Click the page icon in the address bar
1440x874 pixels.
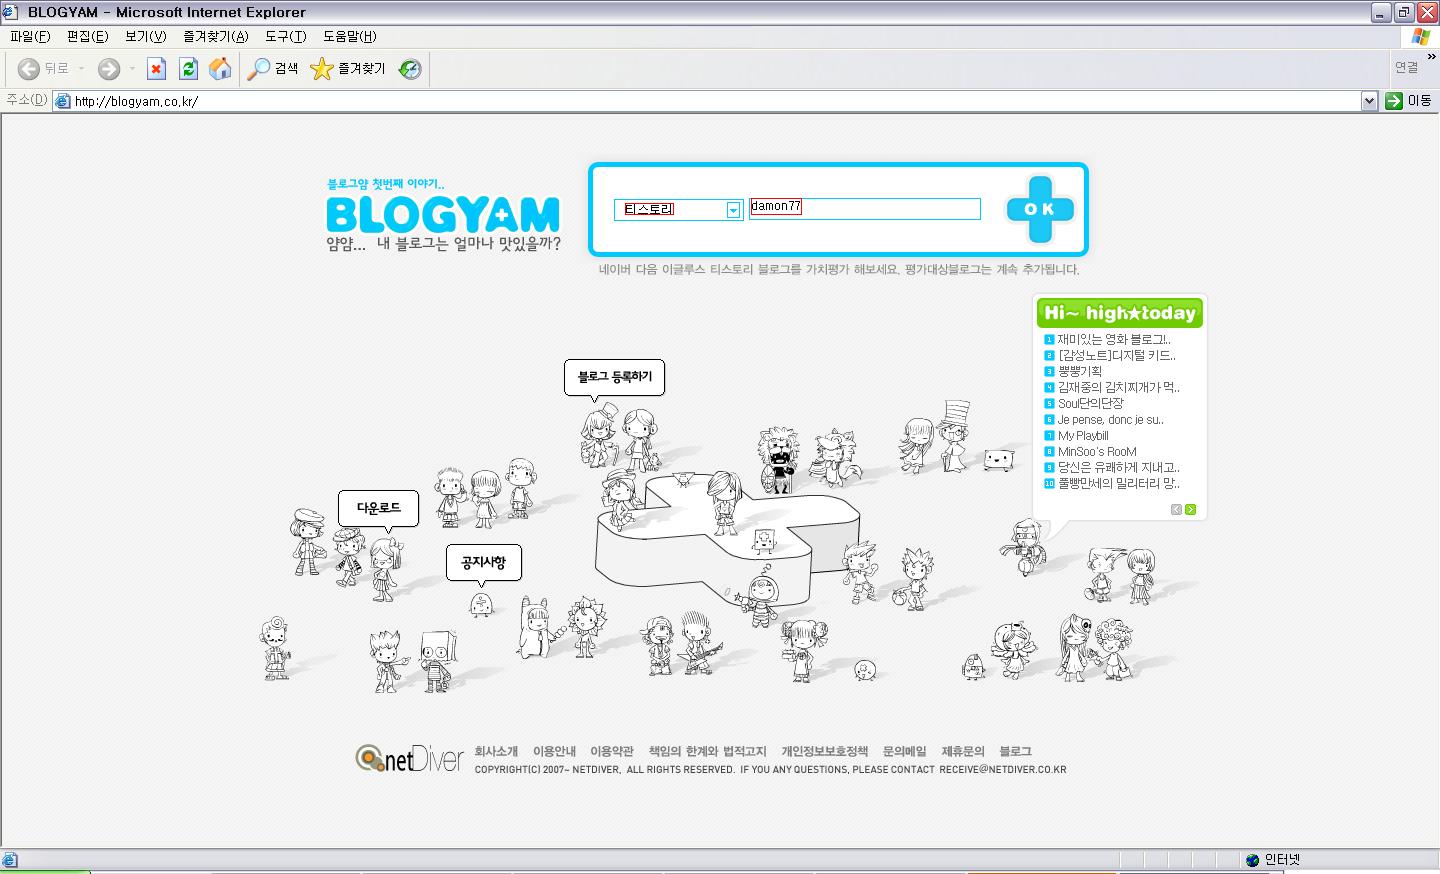(x=62, y=101)
